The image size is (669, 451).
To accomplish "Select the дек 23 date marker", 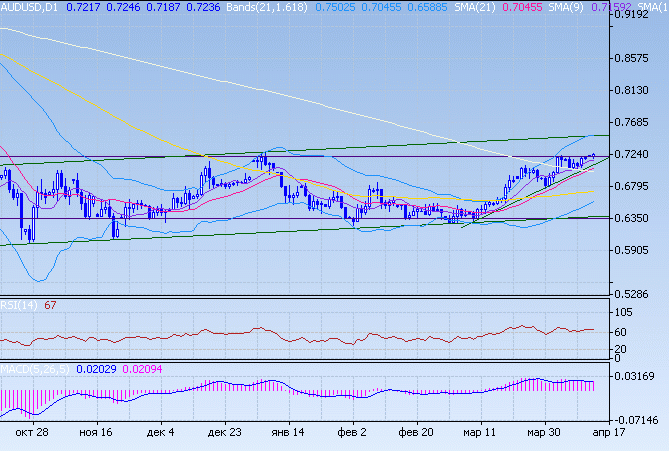I will (225, 433).
